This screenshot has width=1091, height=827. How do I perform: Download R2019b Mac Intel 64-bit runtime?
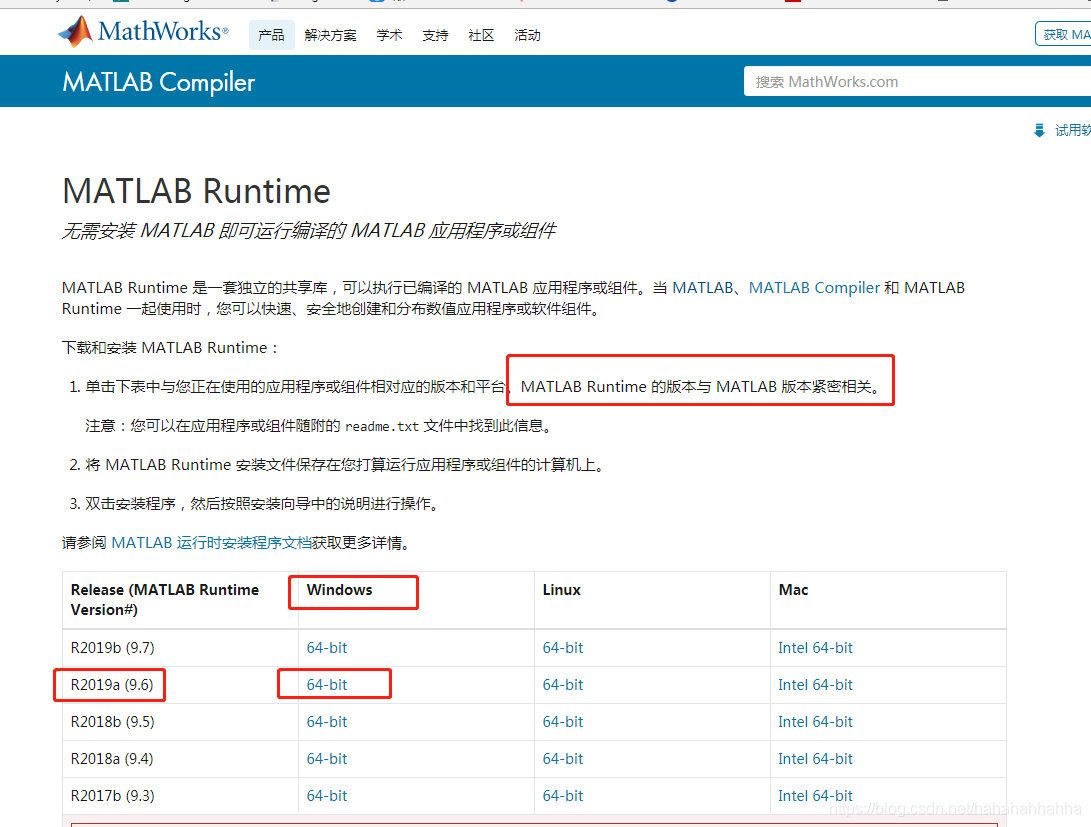pos(815,647)
